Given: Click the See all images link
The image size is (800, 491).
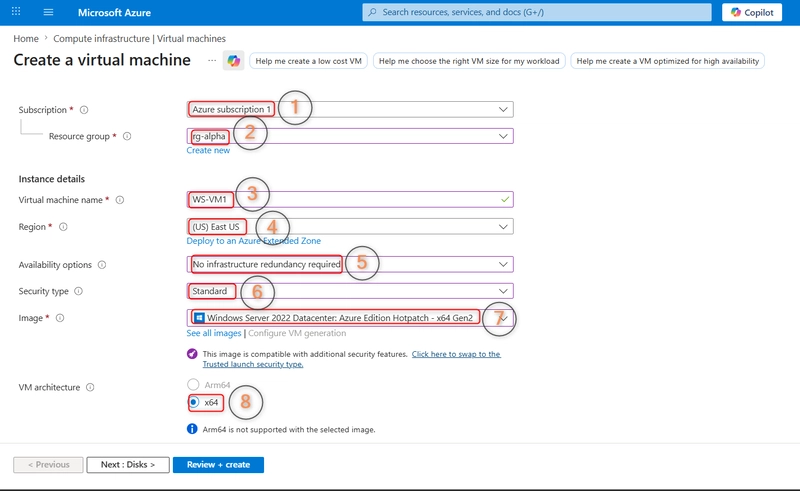Looking at the screenshot, I should (214, 333).
